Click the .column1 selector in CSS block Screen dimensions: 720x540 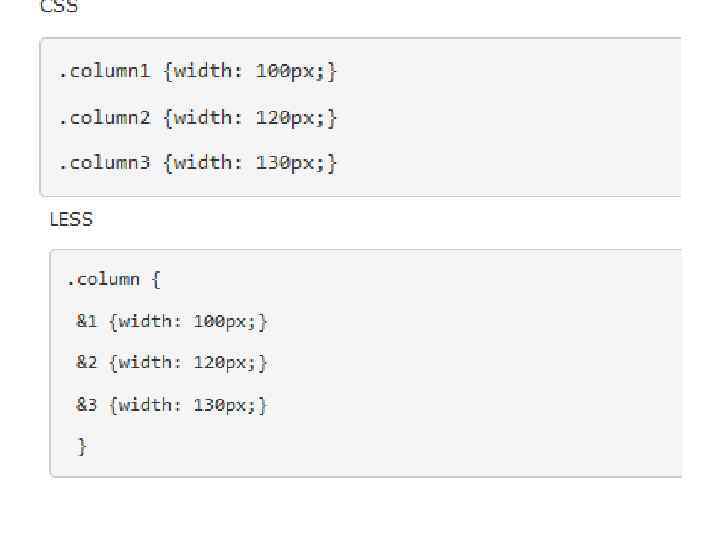tap(104, 71)
